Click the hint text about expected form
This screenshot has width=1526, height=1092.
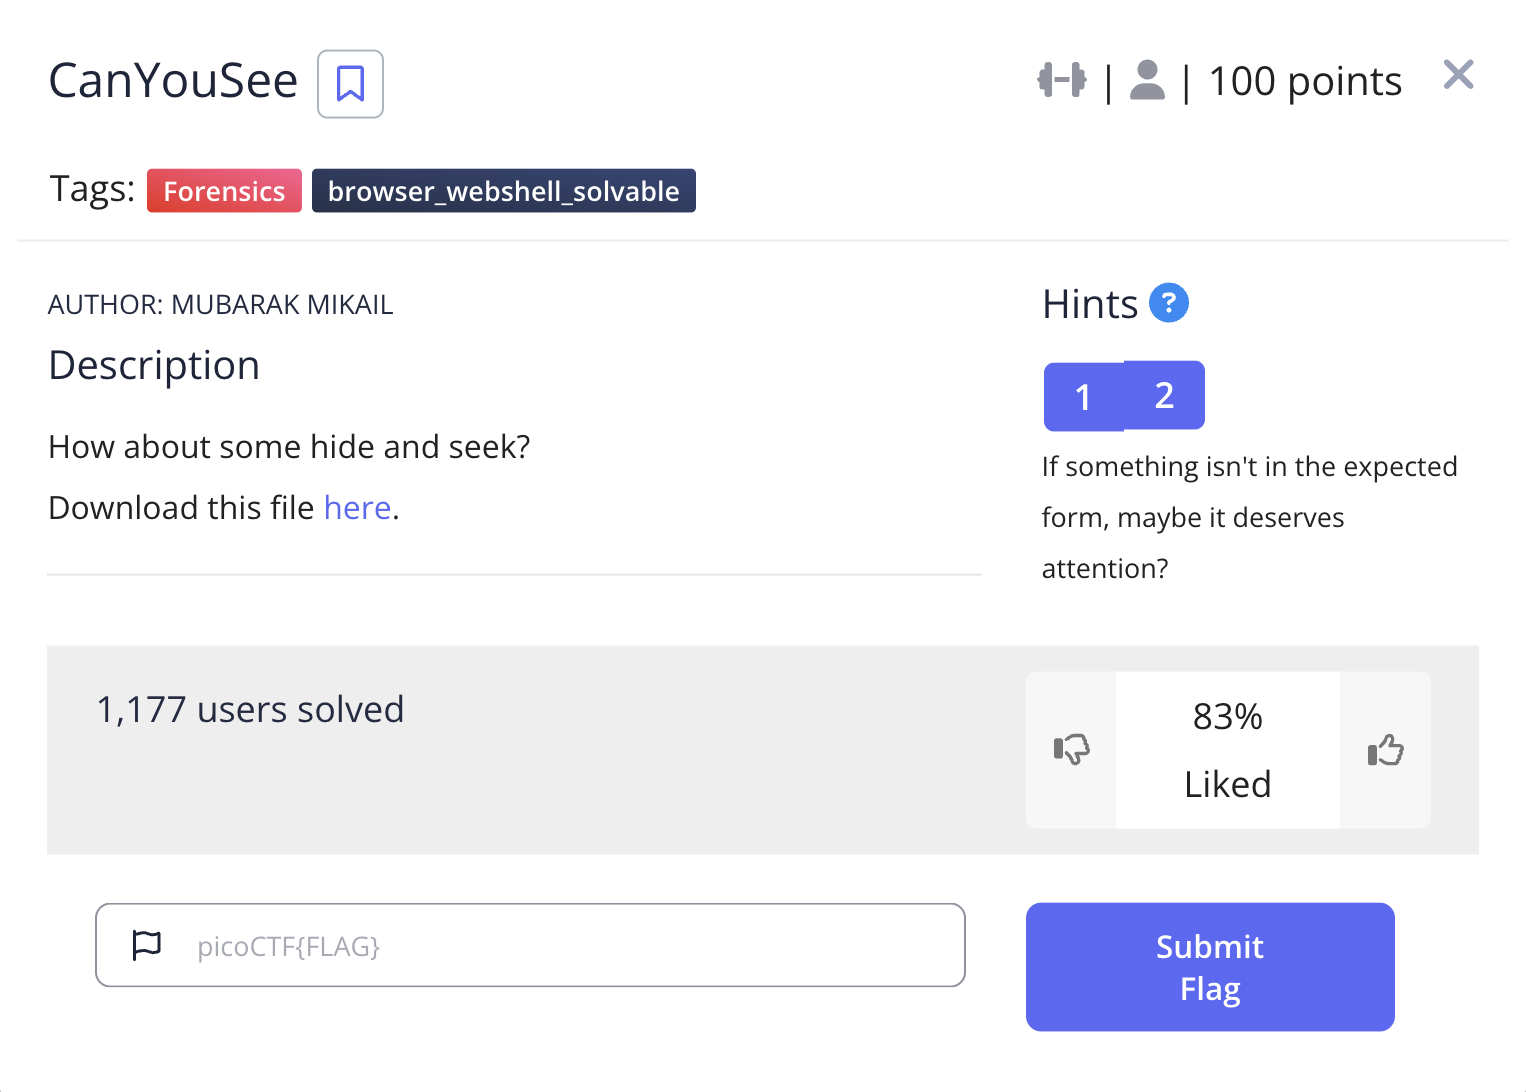point(1248,517)
